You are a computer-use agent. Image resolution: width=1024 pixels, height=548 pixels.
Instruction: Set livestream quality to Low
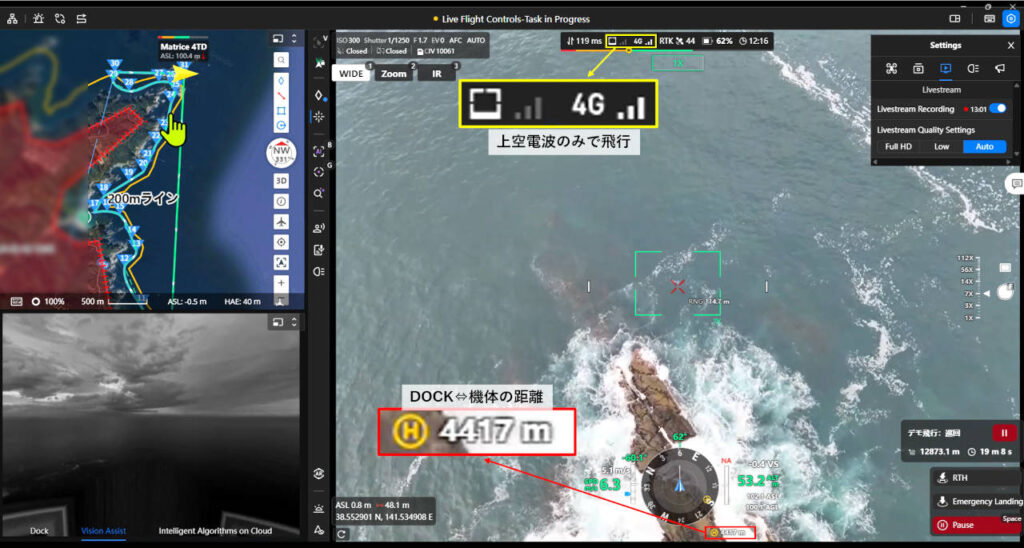pos(941,146)
